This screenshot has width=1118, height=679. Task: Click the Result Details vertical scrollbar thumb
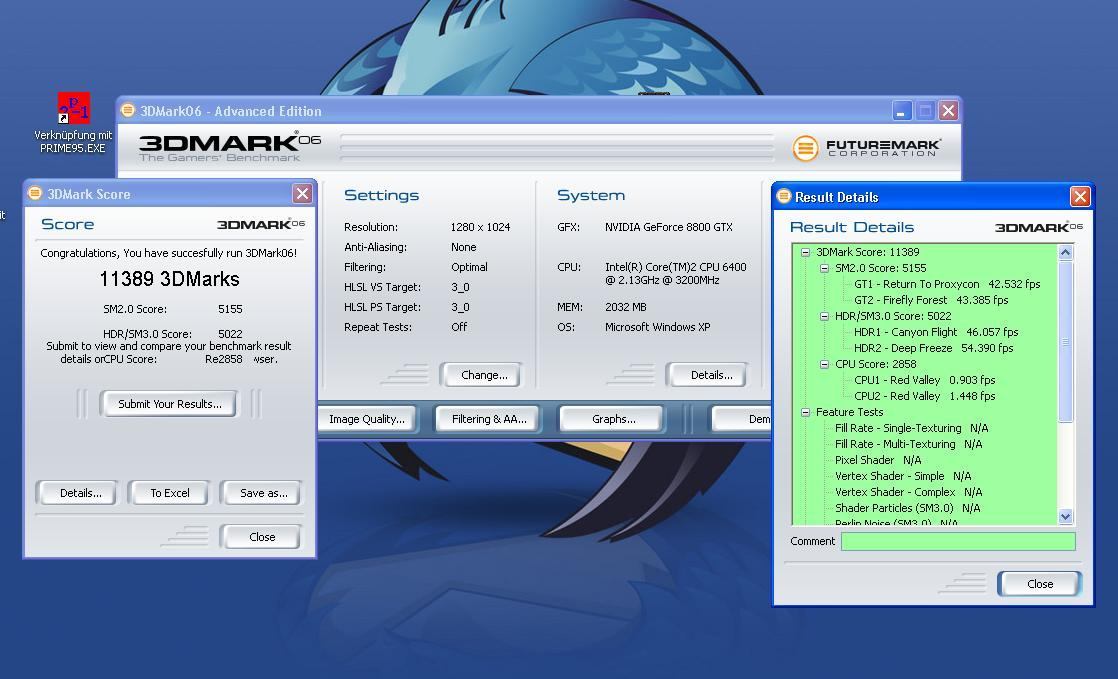pyautogui.click(x=1066, y=341)
